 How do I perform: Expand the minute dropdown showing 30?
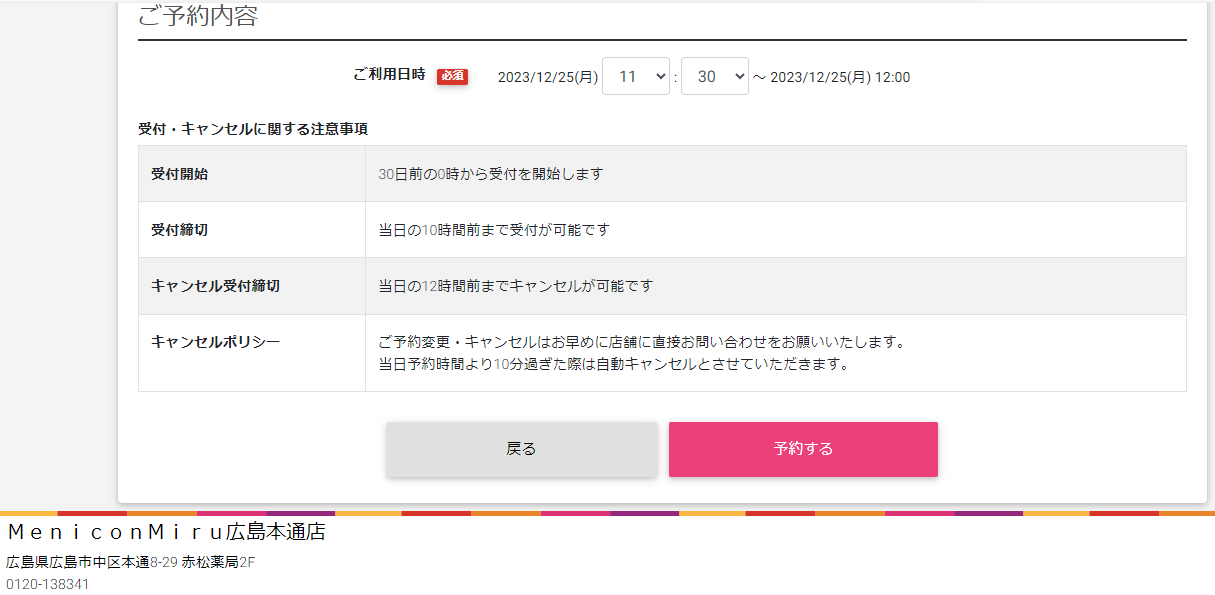714,76
